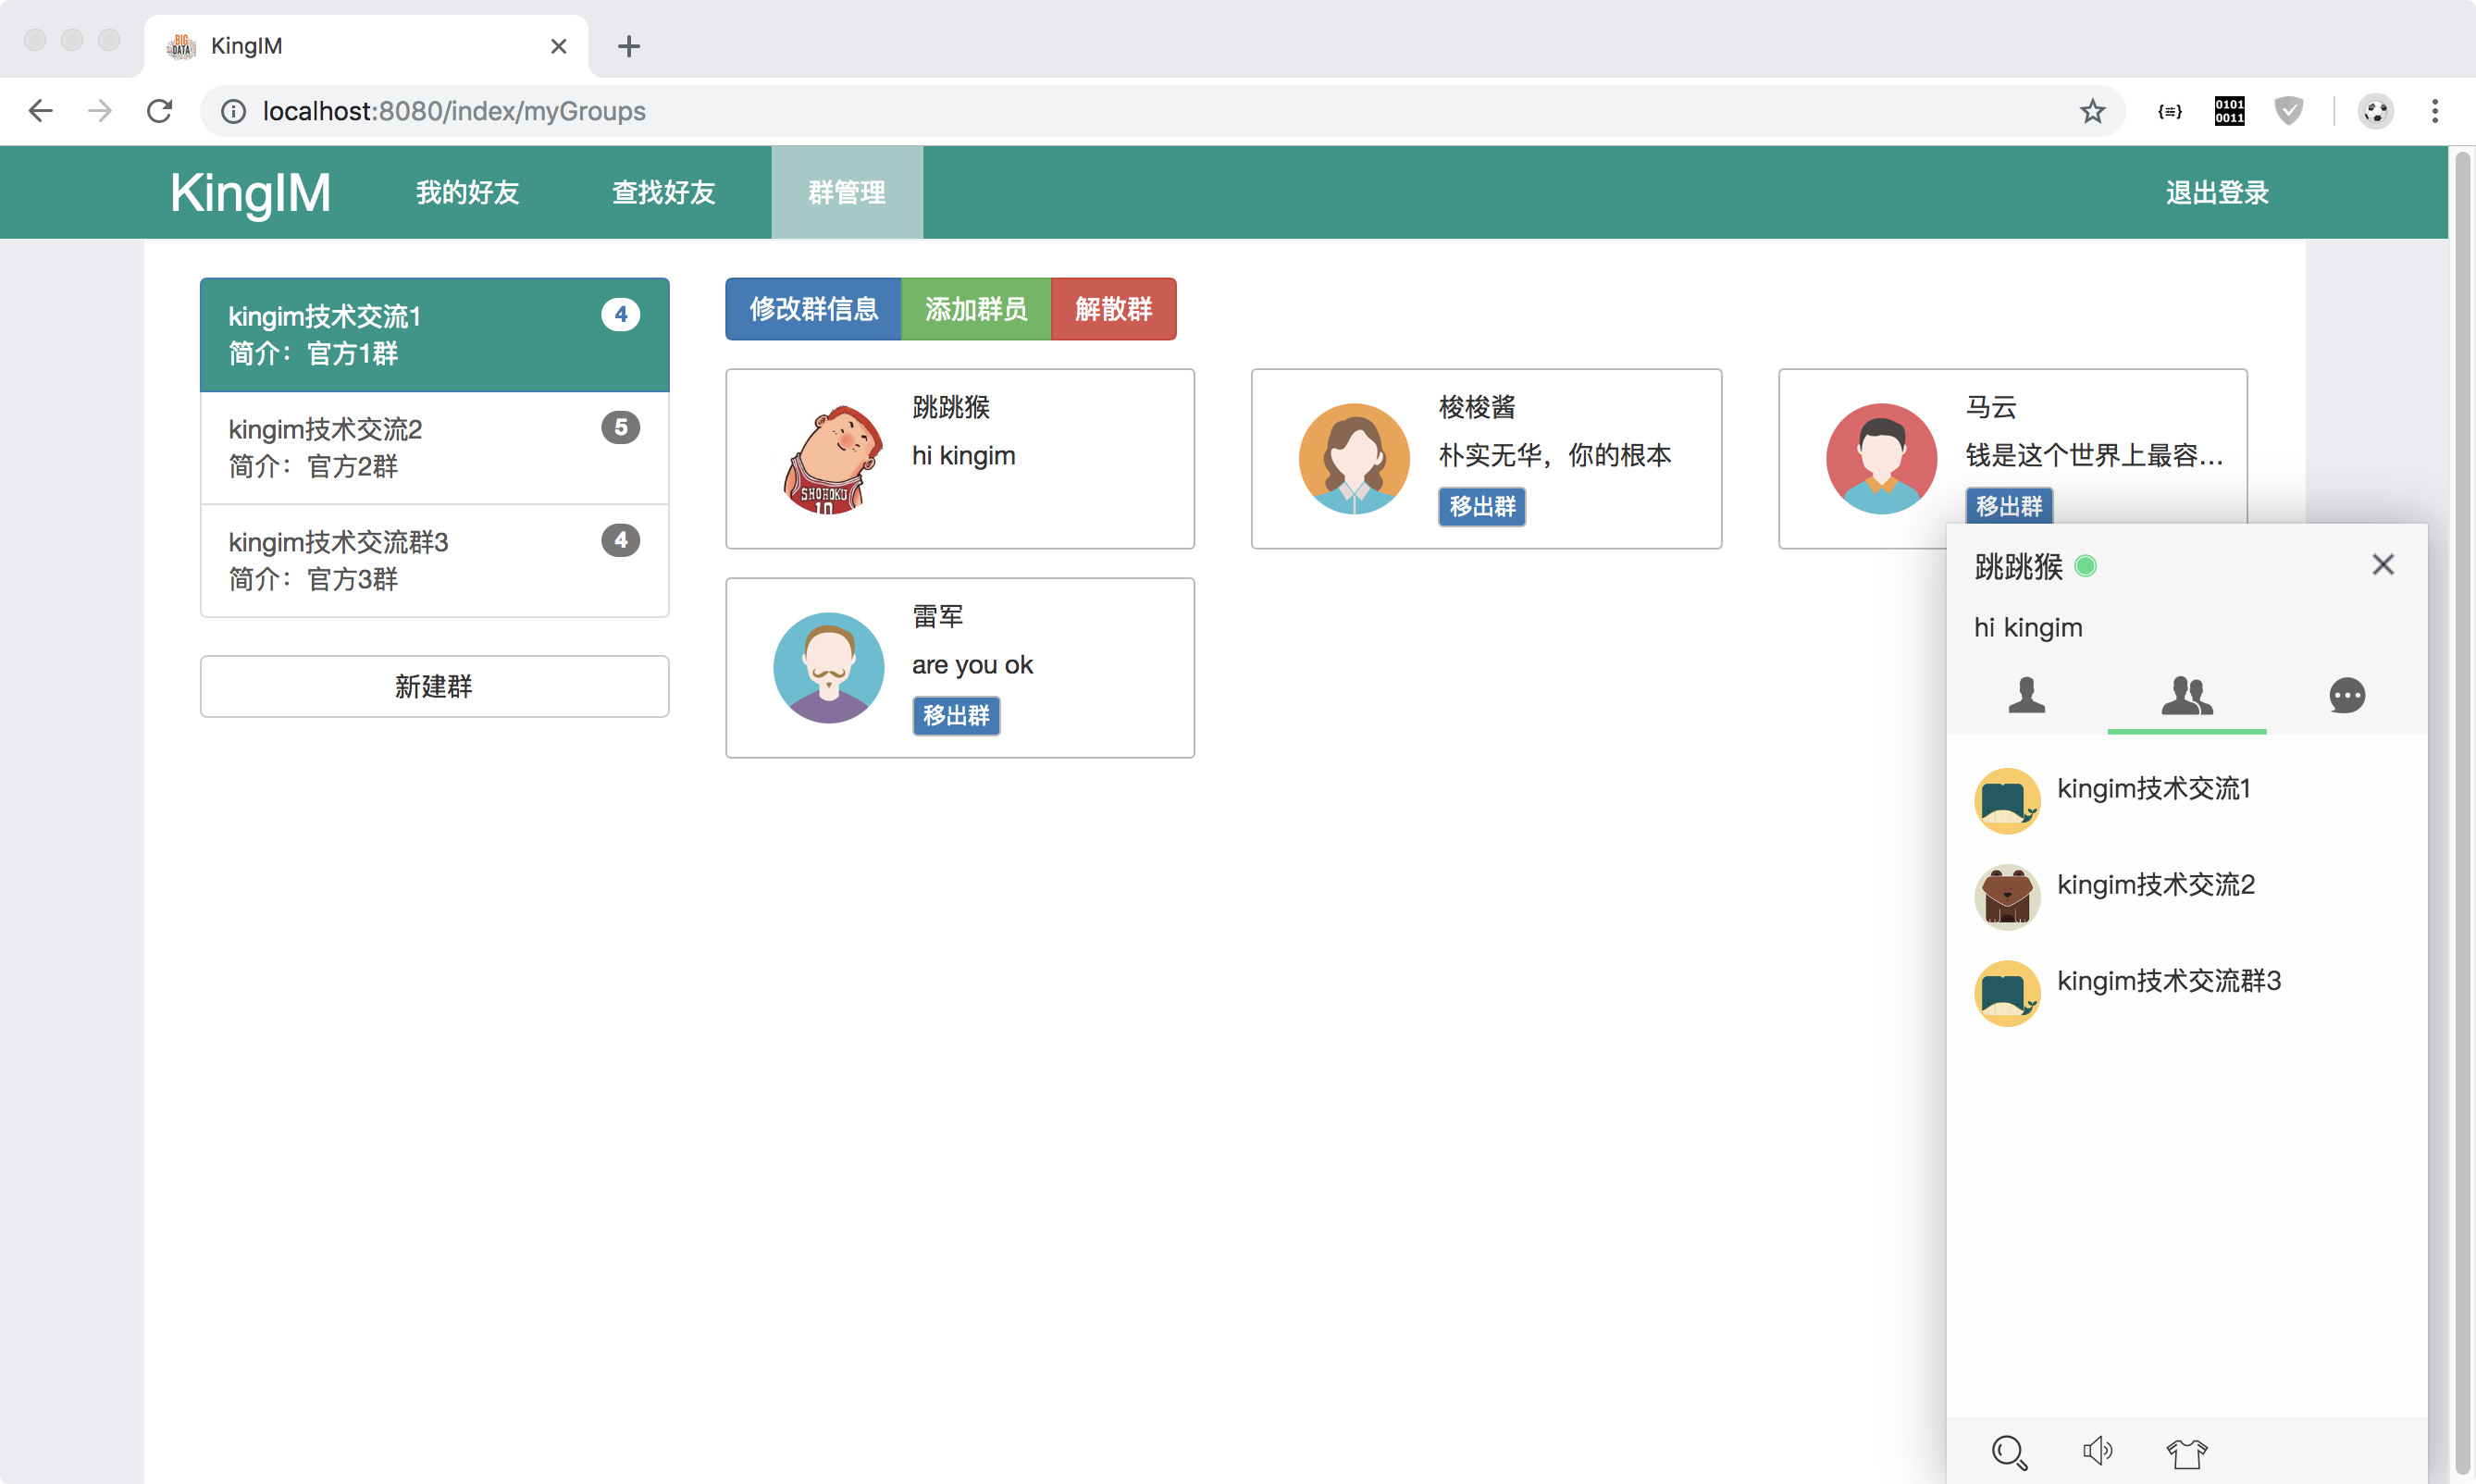2476x1484 pixels.
Task: Click the search magnifier icon in chat panel
Action: pos(2008,1452)
